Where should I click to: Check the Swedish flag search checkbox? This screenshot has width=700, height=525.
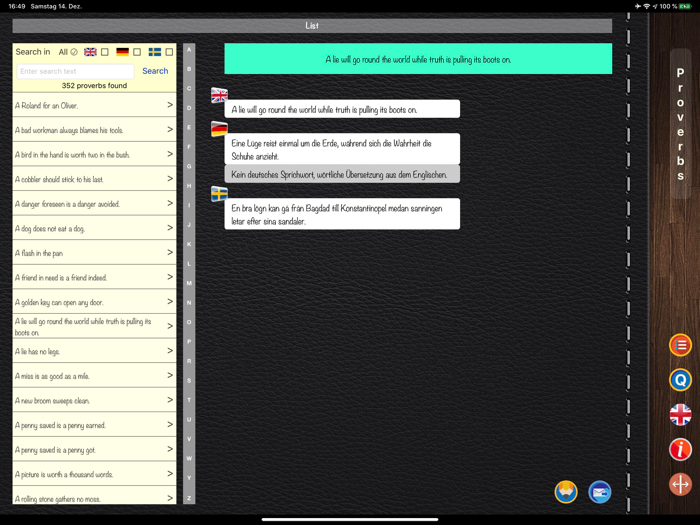[169, 52]
